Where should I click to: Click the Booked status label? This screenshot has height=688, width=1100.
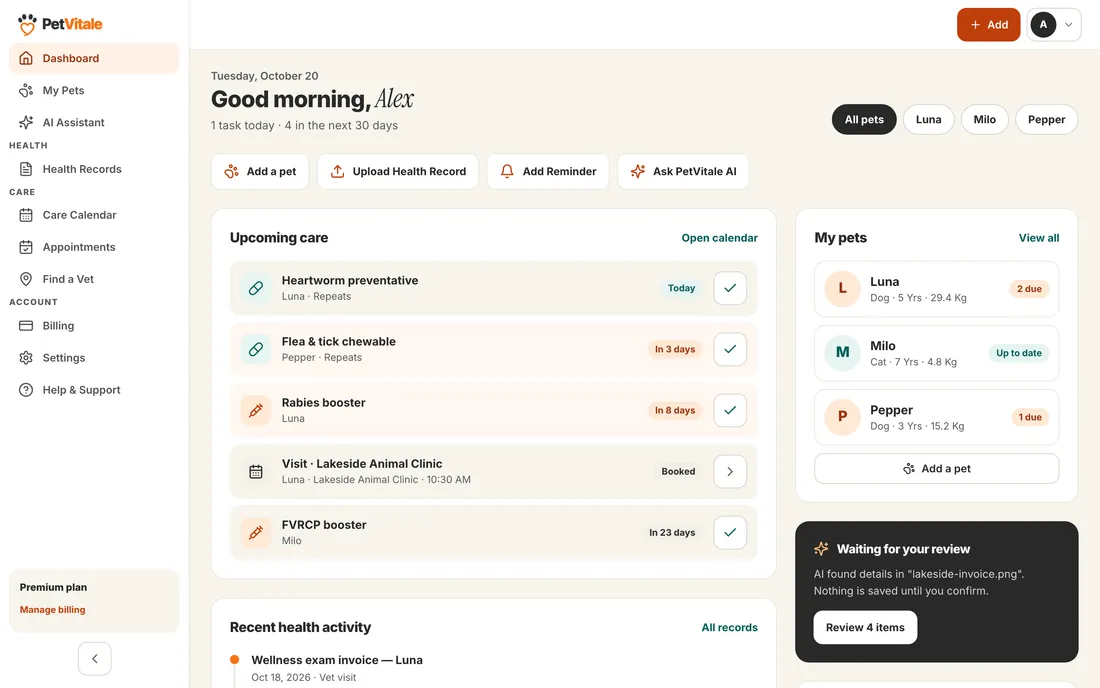point(678,471)
